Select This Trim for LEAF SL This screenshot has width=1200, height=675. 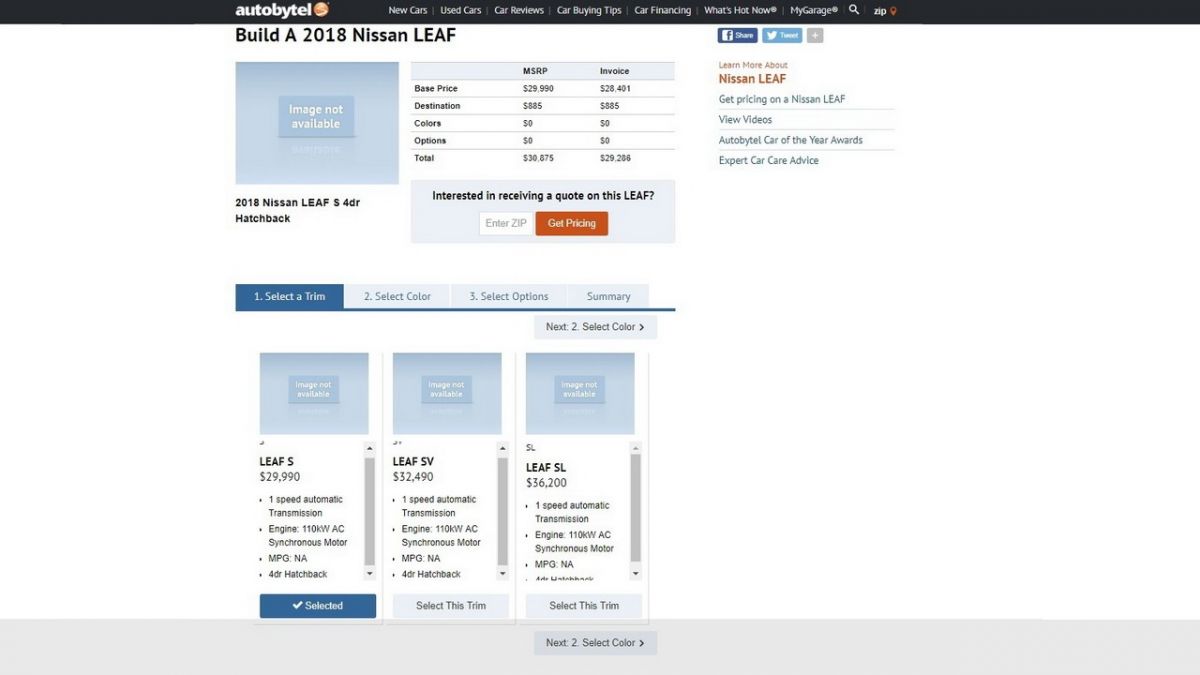coord(584,606)
